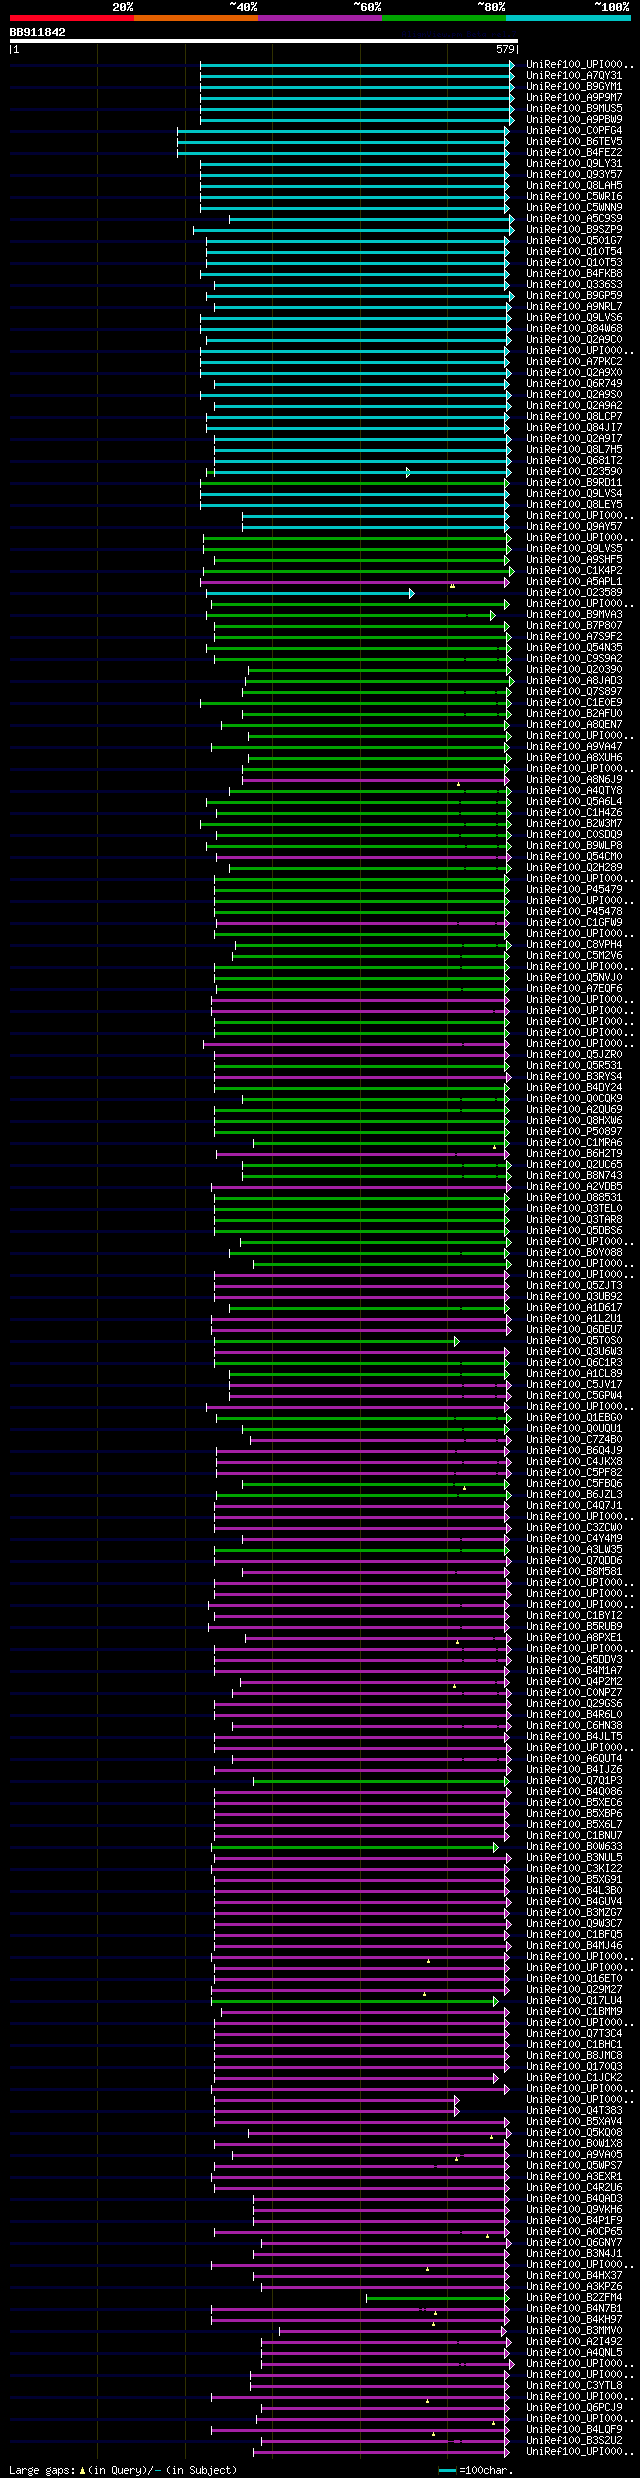This screenshot has height=2478, width=640.
Task: Click the red 20% identity legend segment
Action: pyautogui.click(x=72, y=18)
